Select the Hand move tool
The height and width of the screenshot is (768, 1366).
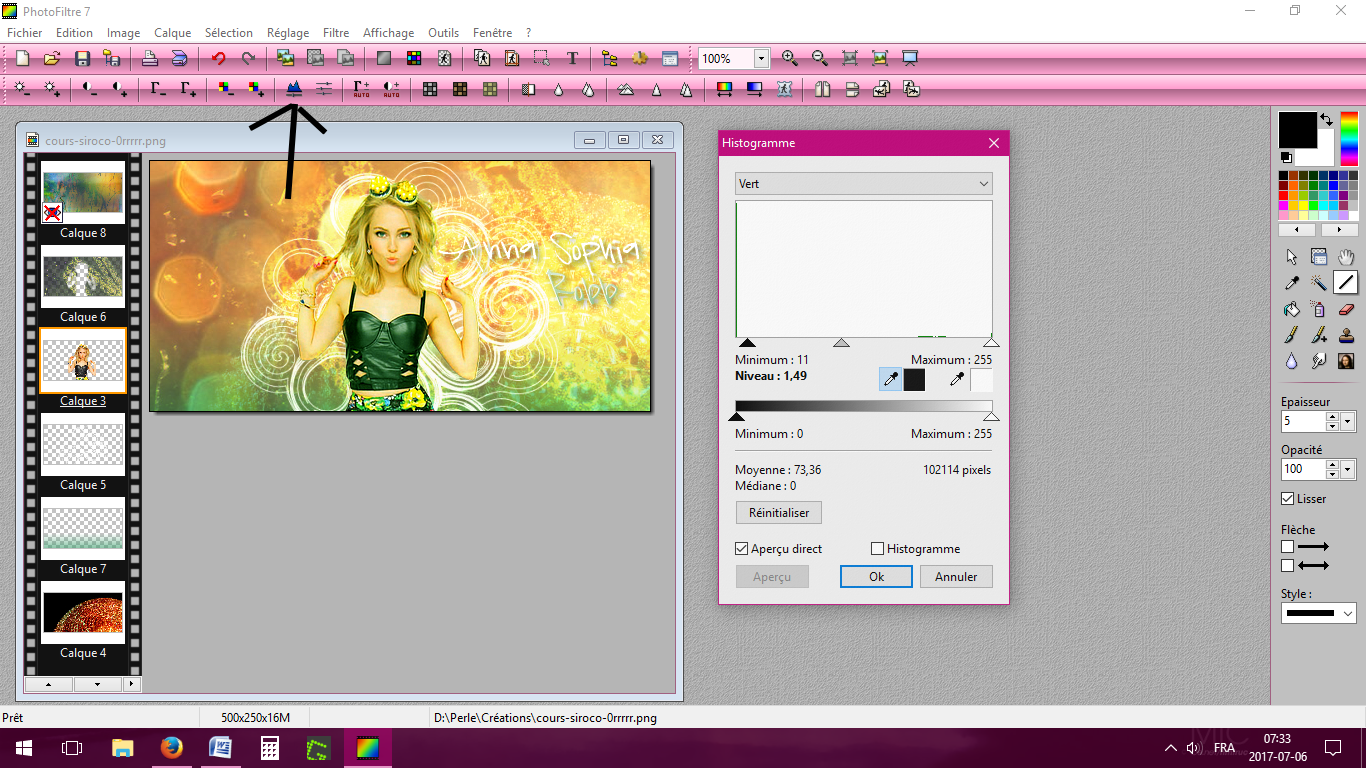click(1346, 257)
